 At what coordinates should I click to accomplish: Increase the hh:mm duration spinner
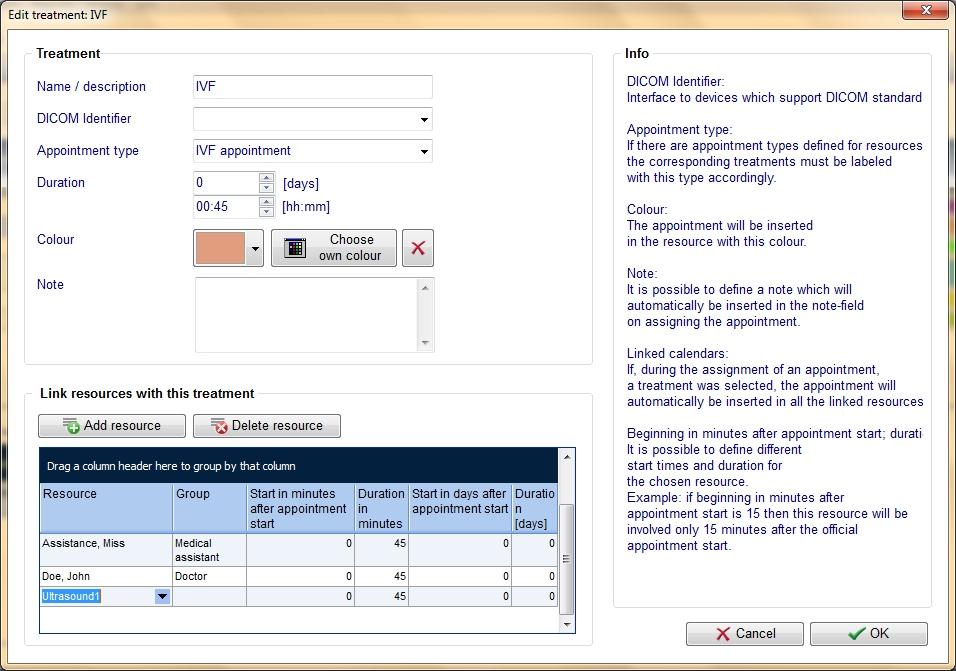click(266, 202)
